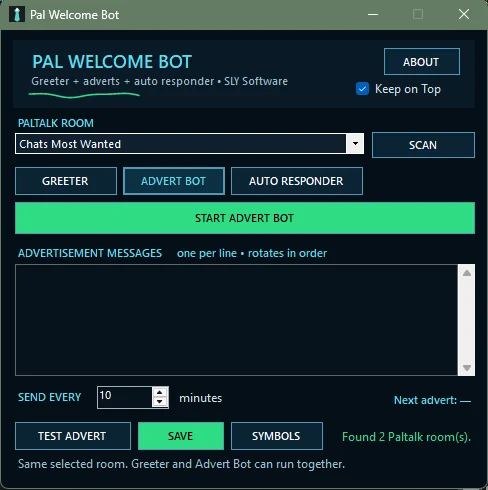
Task: Save the advert settings
Action: (x=181, y=436)
